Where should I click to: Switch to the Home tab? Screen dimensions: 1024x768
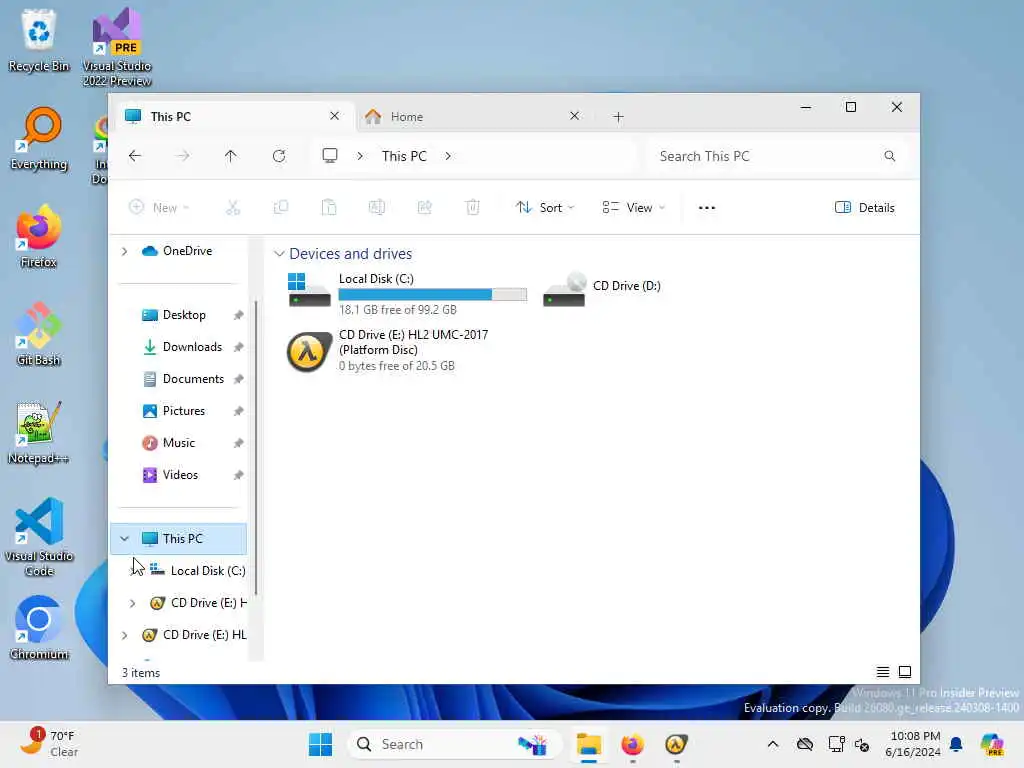pyautogui.click(x=473, y=116)
